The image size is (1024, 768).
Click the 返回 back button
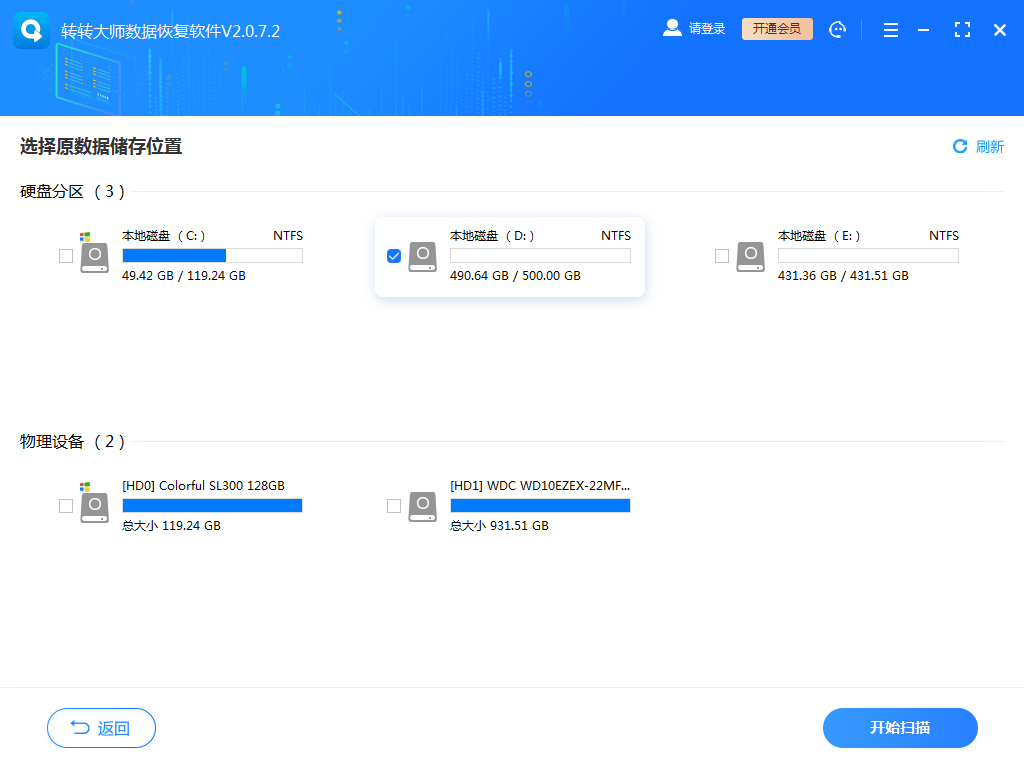pyautogui.click(x=101, y=728)
